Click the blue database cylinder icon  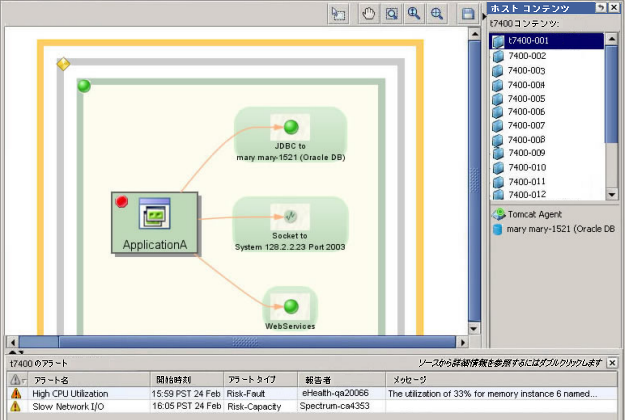coord(497,229)
